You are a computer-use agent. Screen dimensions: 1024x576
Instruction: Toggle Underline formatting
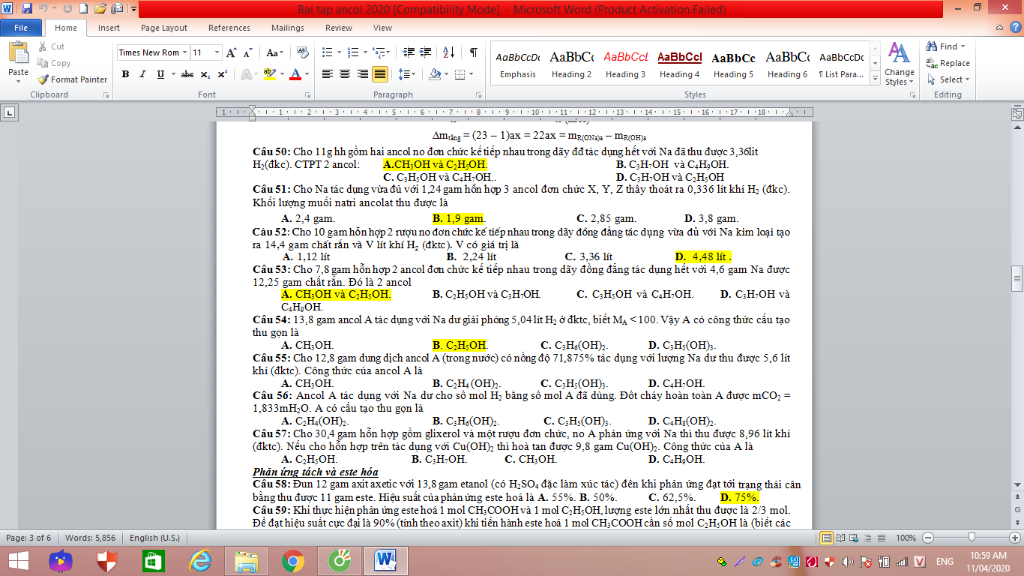tap(160, 74)
